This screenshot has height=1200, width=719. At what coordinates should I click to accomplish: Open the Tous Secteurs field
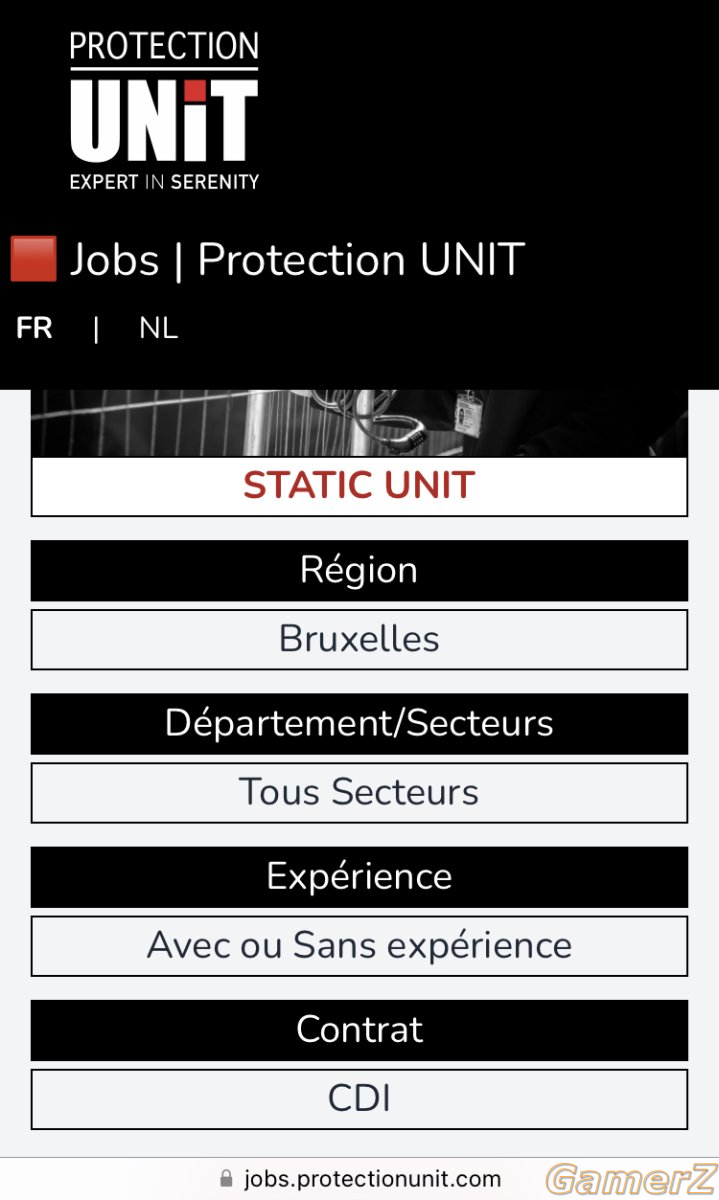359,792
